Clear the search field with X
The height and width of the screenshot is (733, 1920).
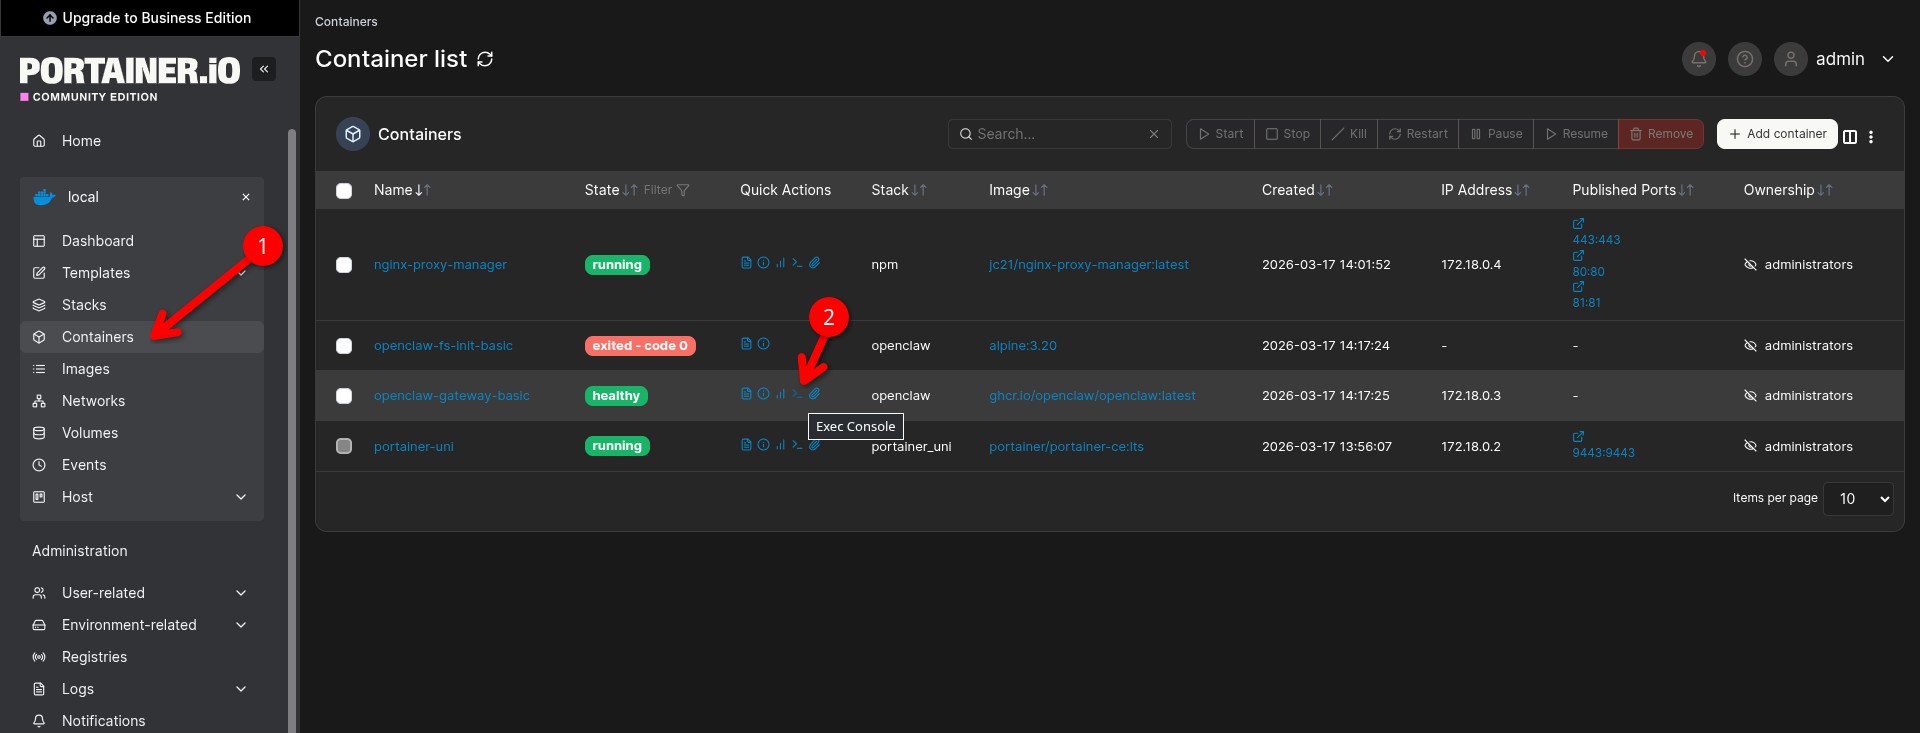click(1153, 134)
